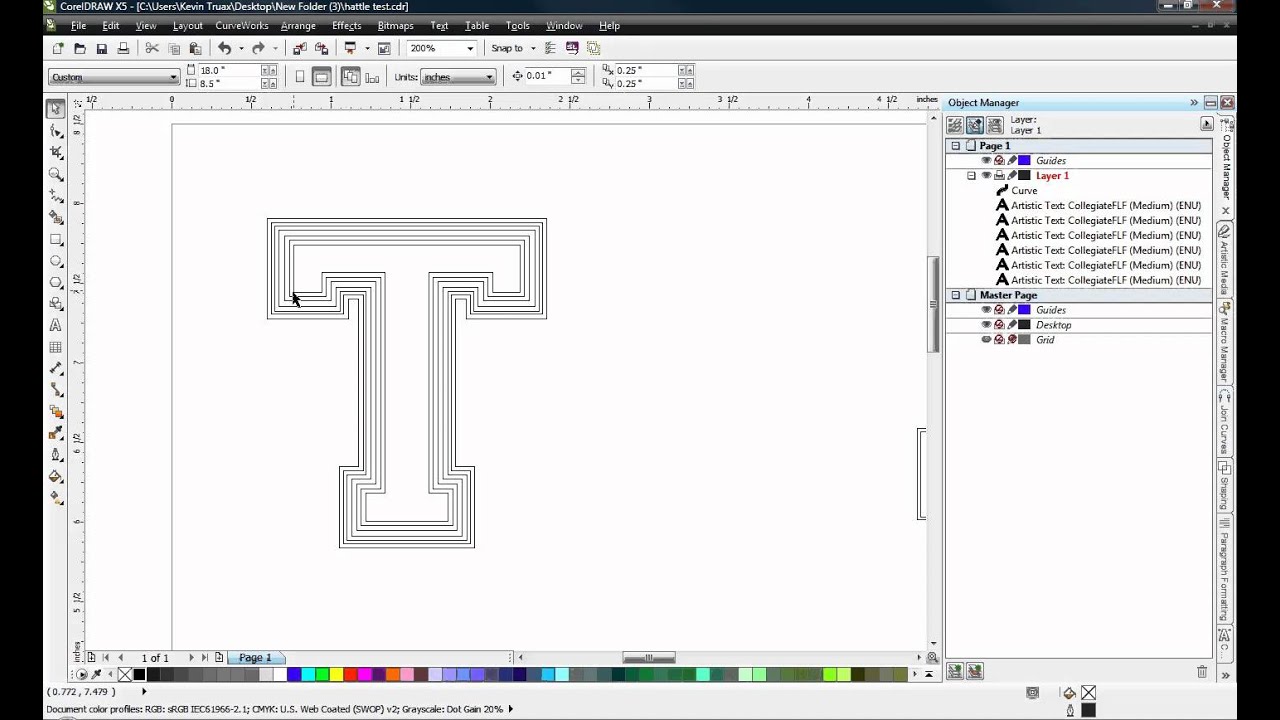Select the Zoom tool in toolbox

[56, 174]
